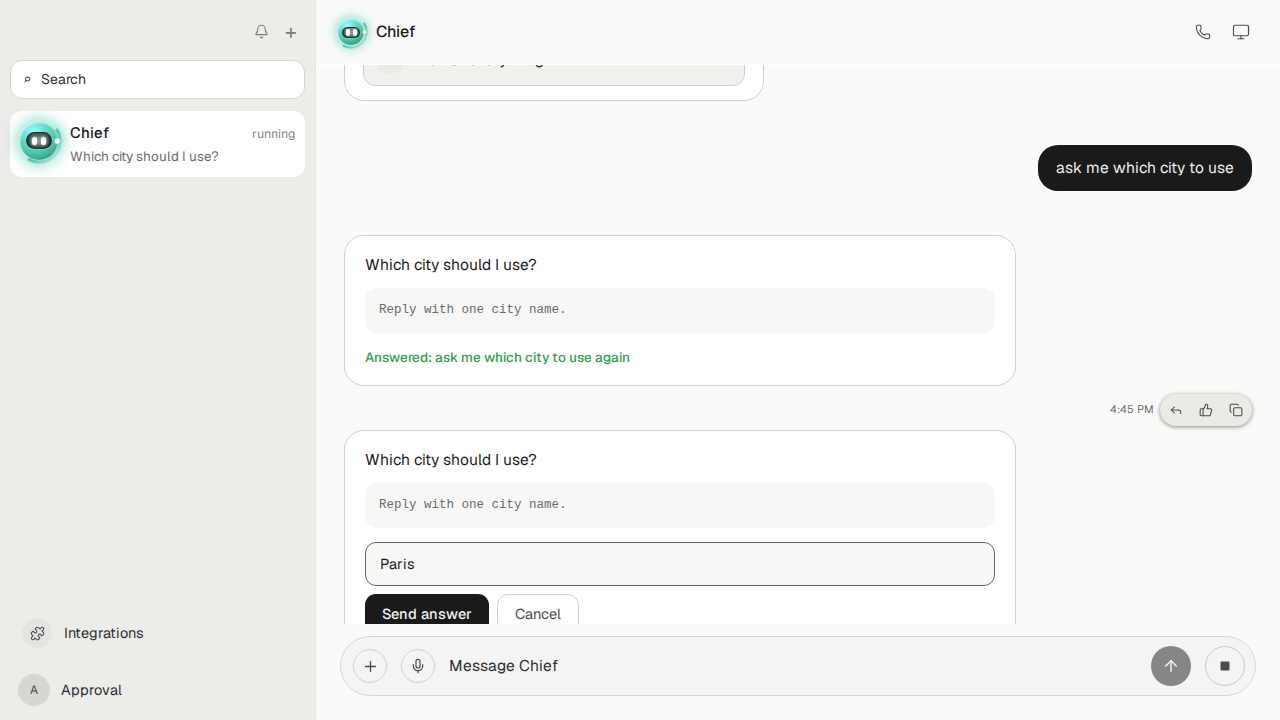The image size is (1280, 720).
Task: Start a voice call with phone icon
Action: pos(1203,32)
